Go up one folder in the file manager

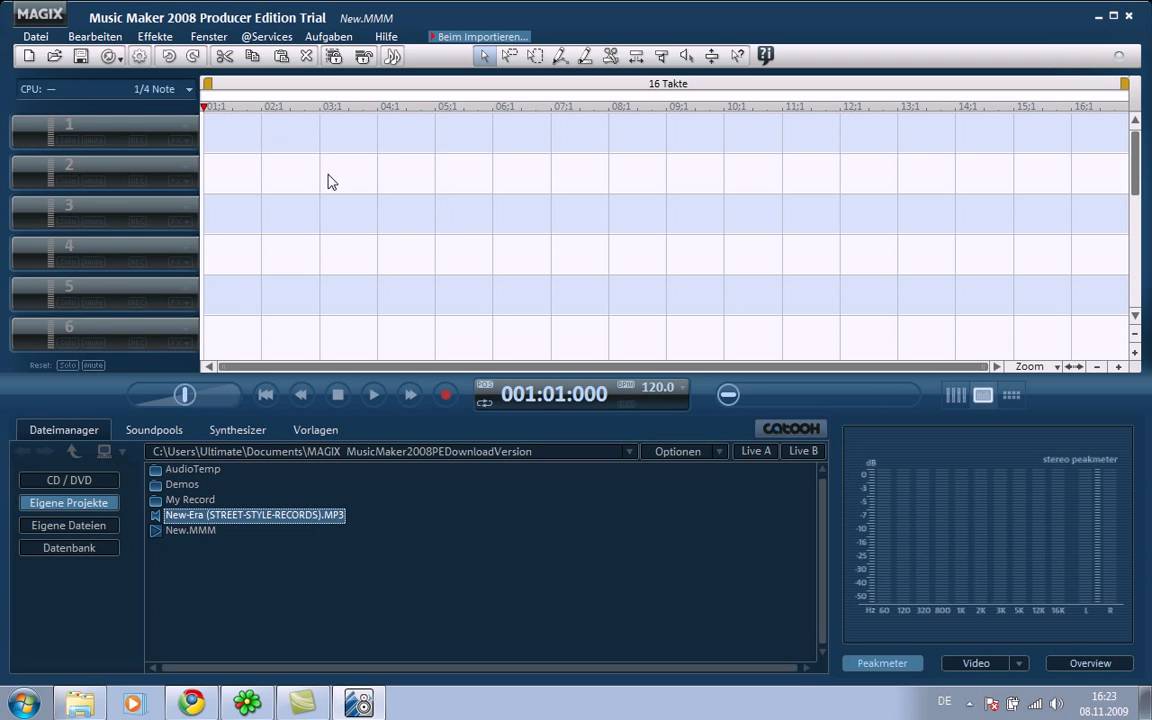73,451
